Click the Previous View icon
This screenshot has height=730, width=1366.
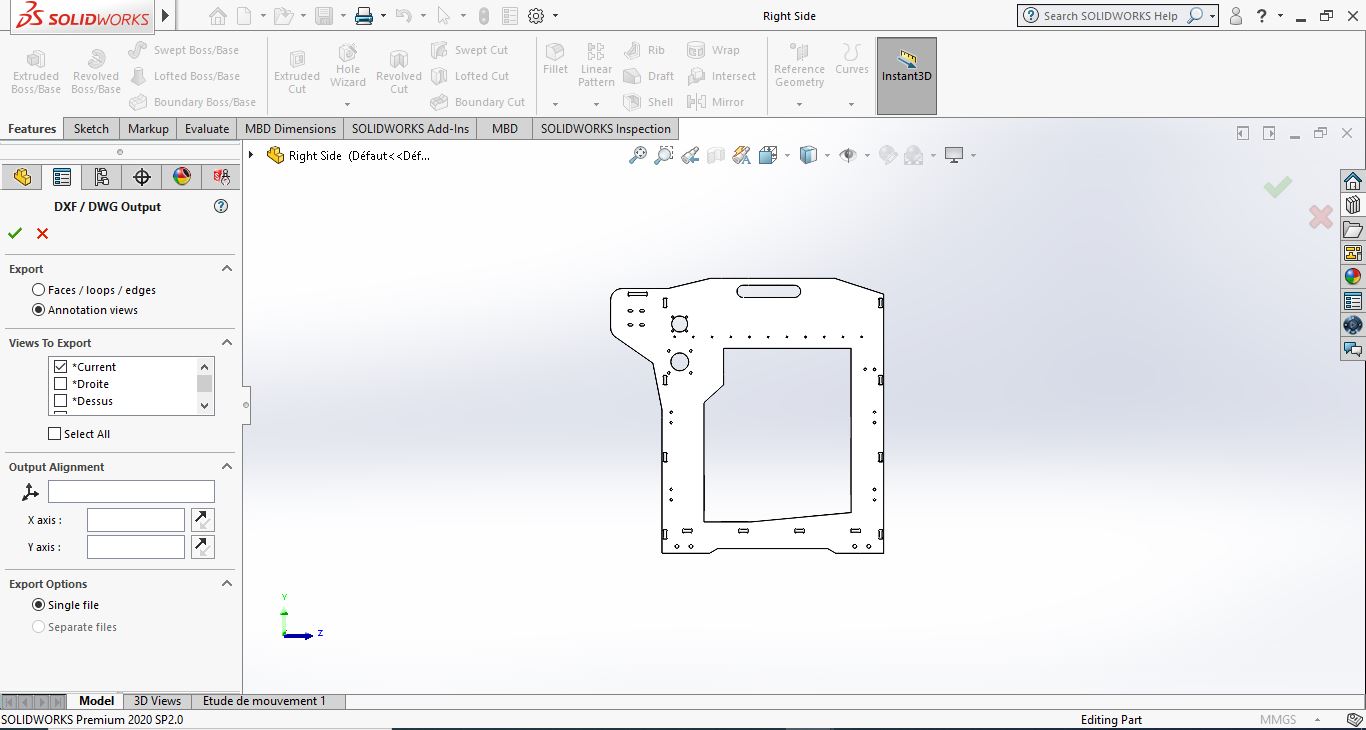[x=690, y=155]
